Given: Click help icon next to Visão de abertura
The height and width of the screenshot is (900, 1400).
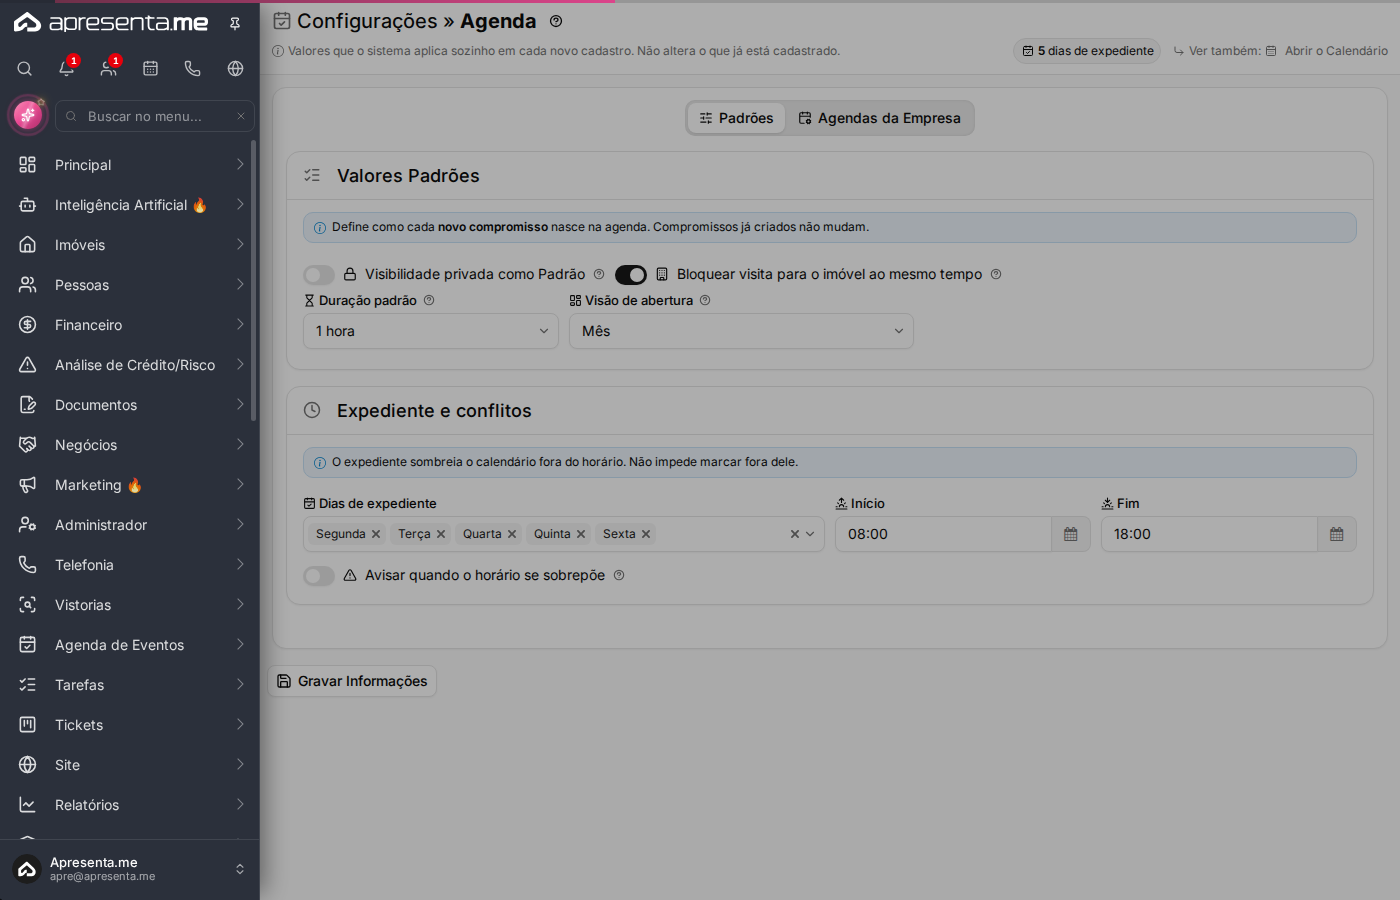Looking at the screenshot, I should coord(705,300).
